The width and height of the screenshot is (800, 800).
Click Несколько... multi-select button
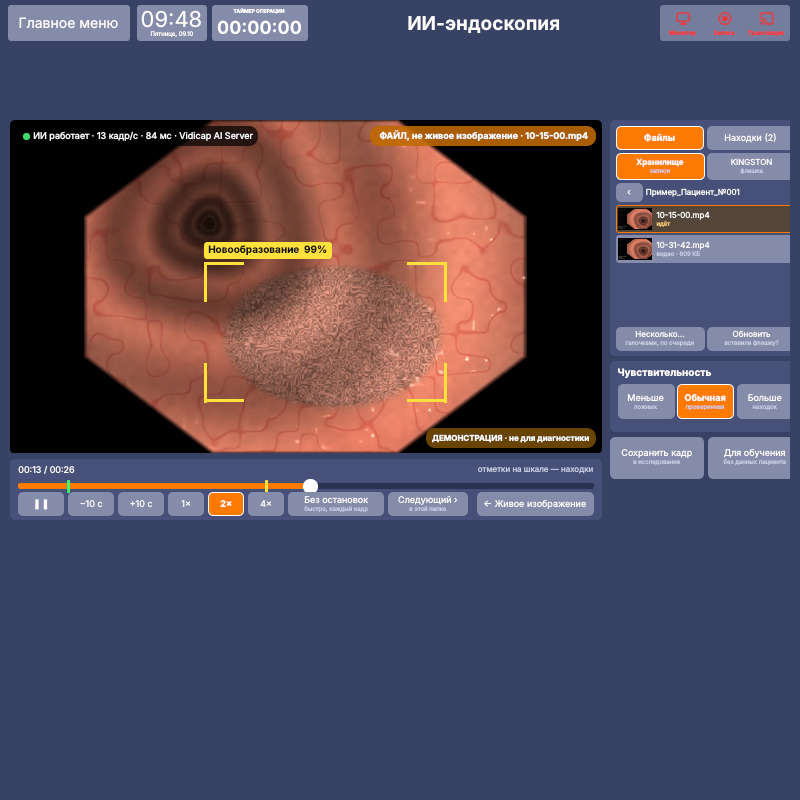pos(660,339)
